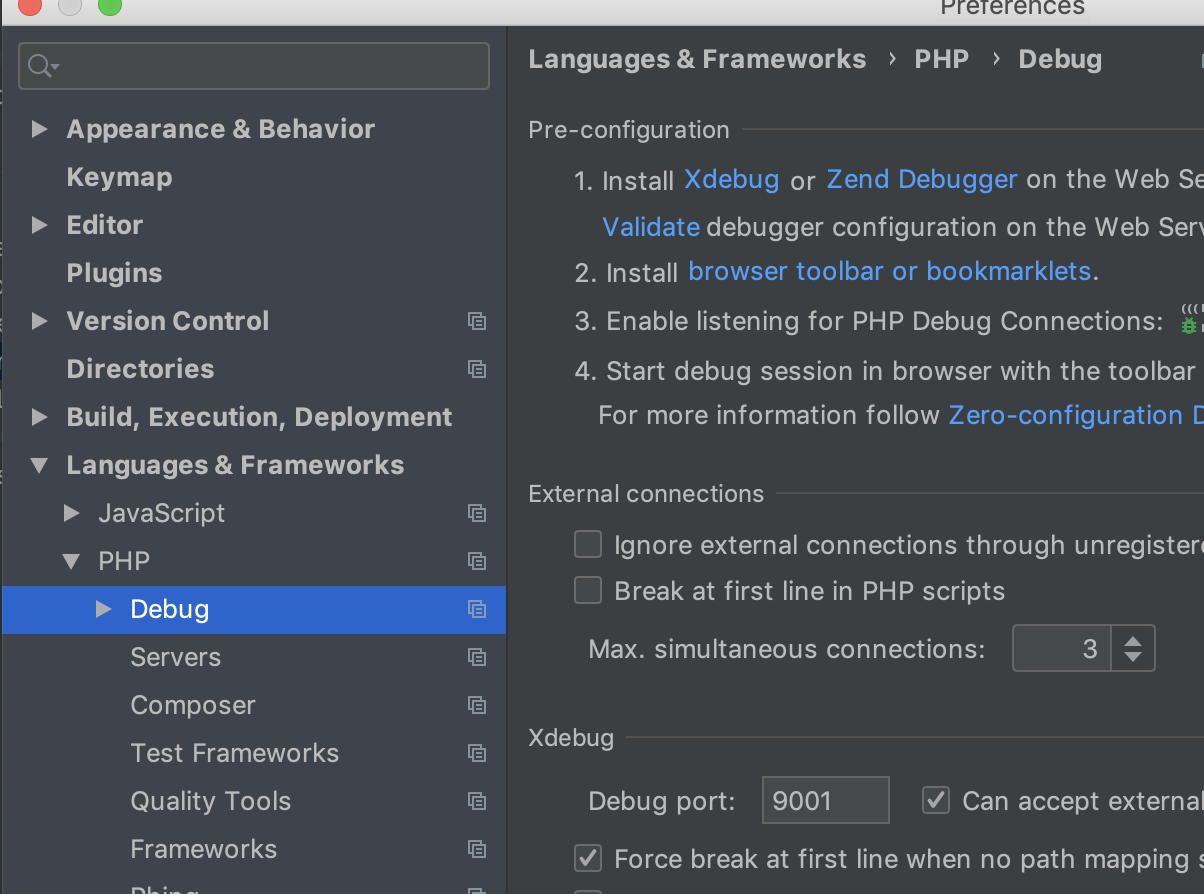
Task: Toggle Ignore external connections checkbox
Action: point(588,544)
